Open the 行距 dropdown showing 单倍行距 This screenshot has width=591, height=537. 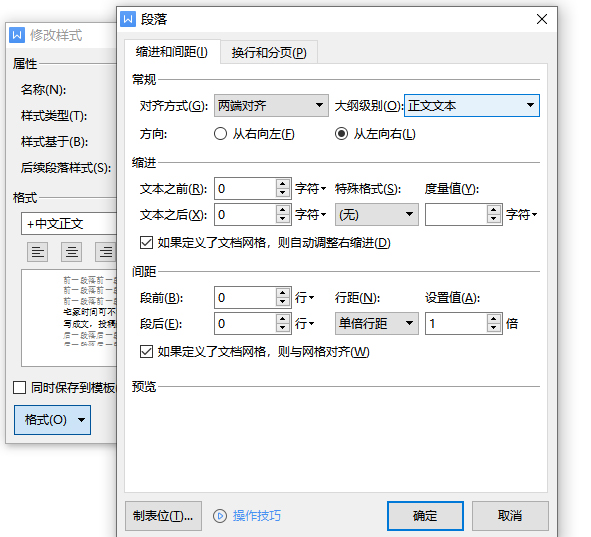coord(377,323)
